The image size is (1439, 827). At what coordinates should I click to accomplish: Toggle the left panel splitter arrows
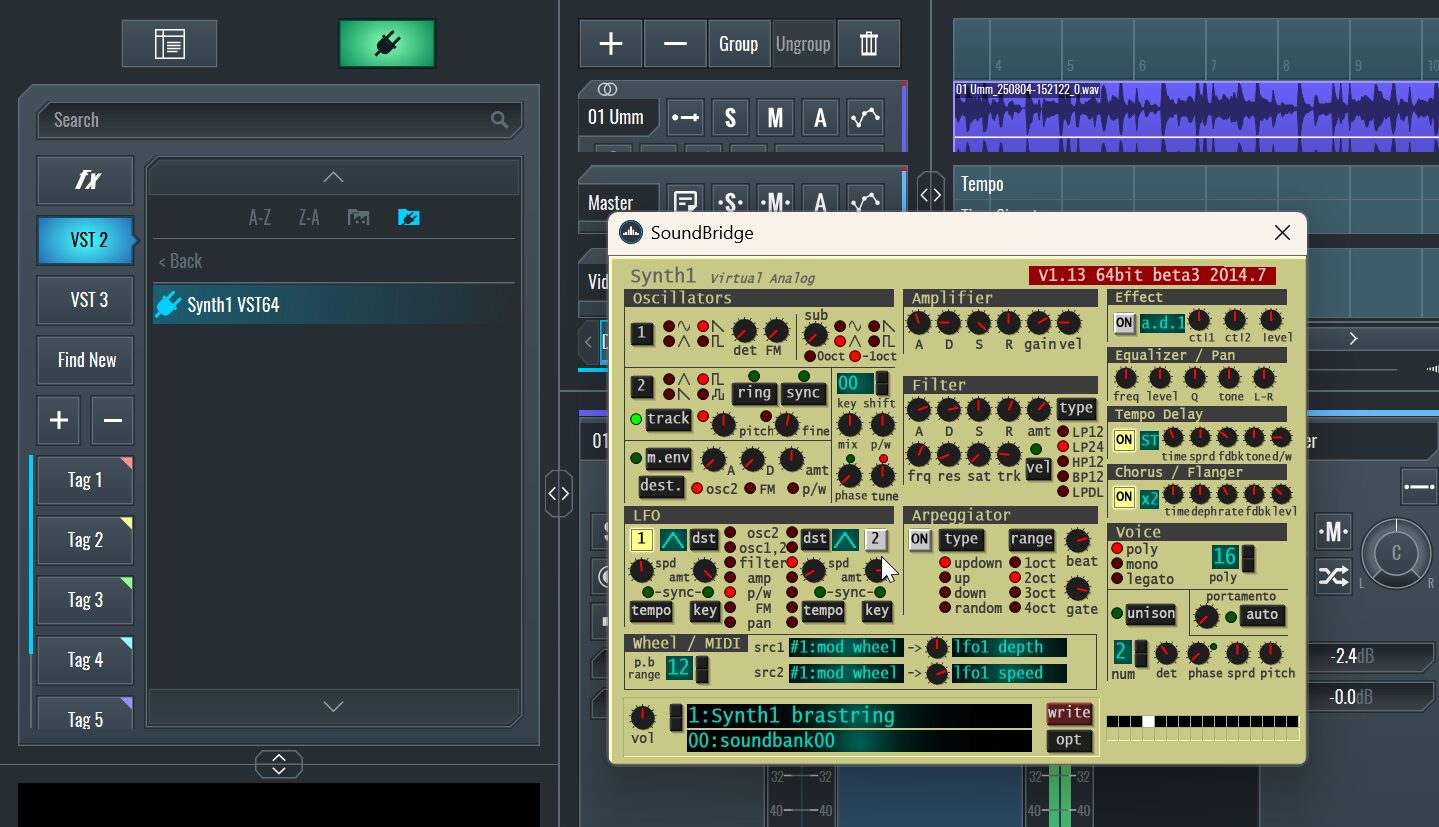point(559,493)
